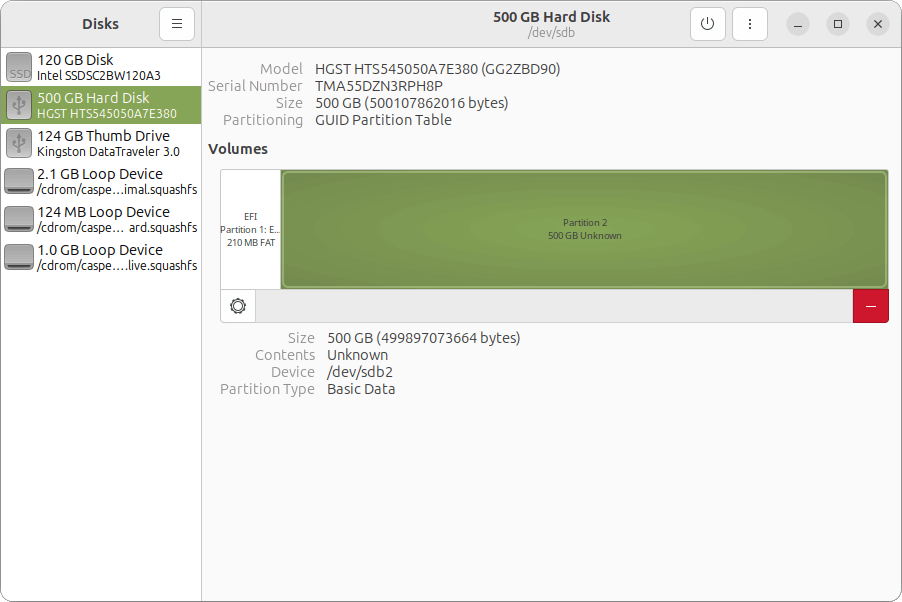Viewport: 902px width, 602px height.
Task: Click the Kingston DataTraveler 3.0 entry label
Action: tap(108, 152)
